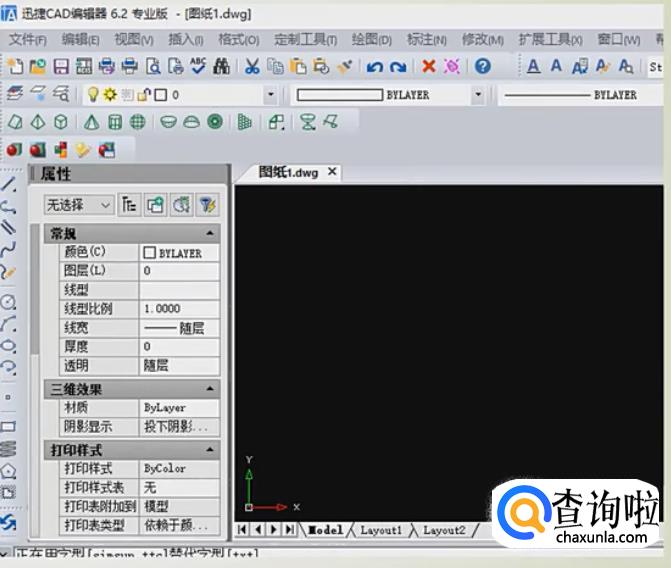Click the Redo arrow icon
This screenshot has height=568, width=671.
[398, 67]
